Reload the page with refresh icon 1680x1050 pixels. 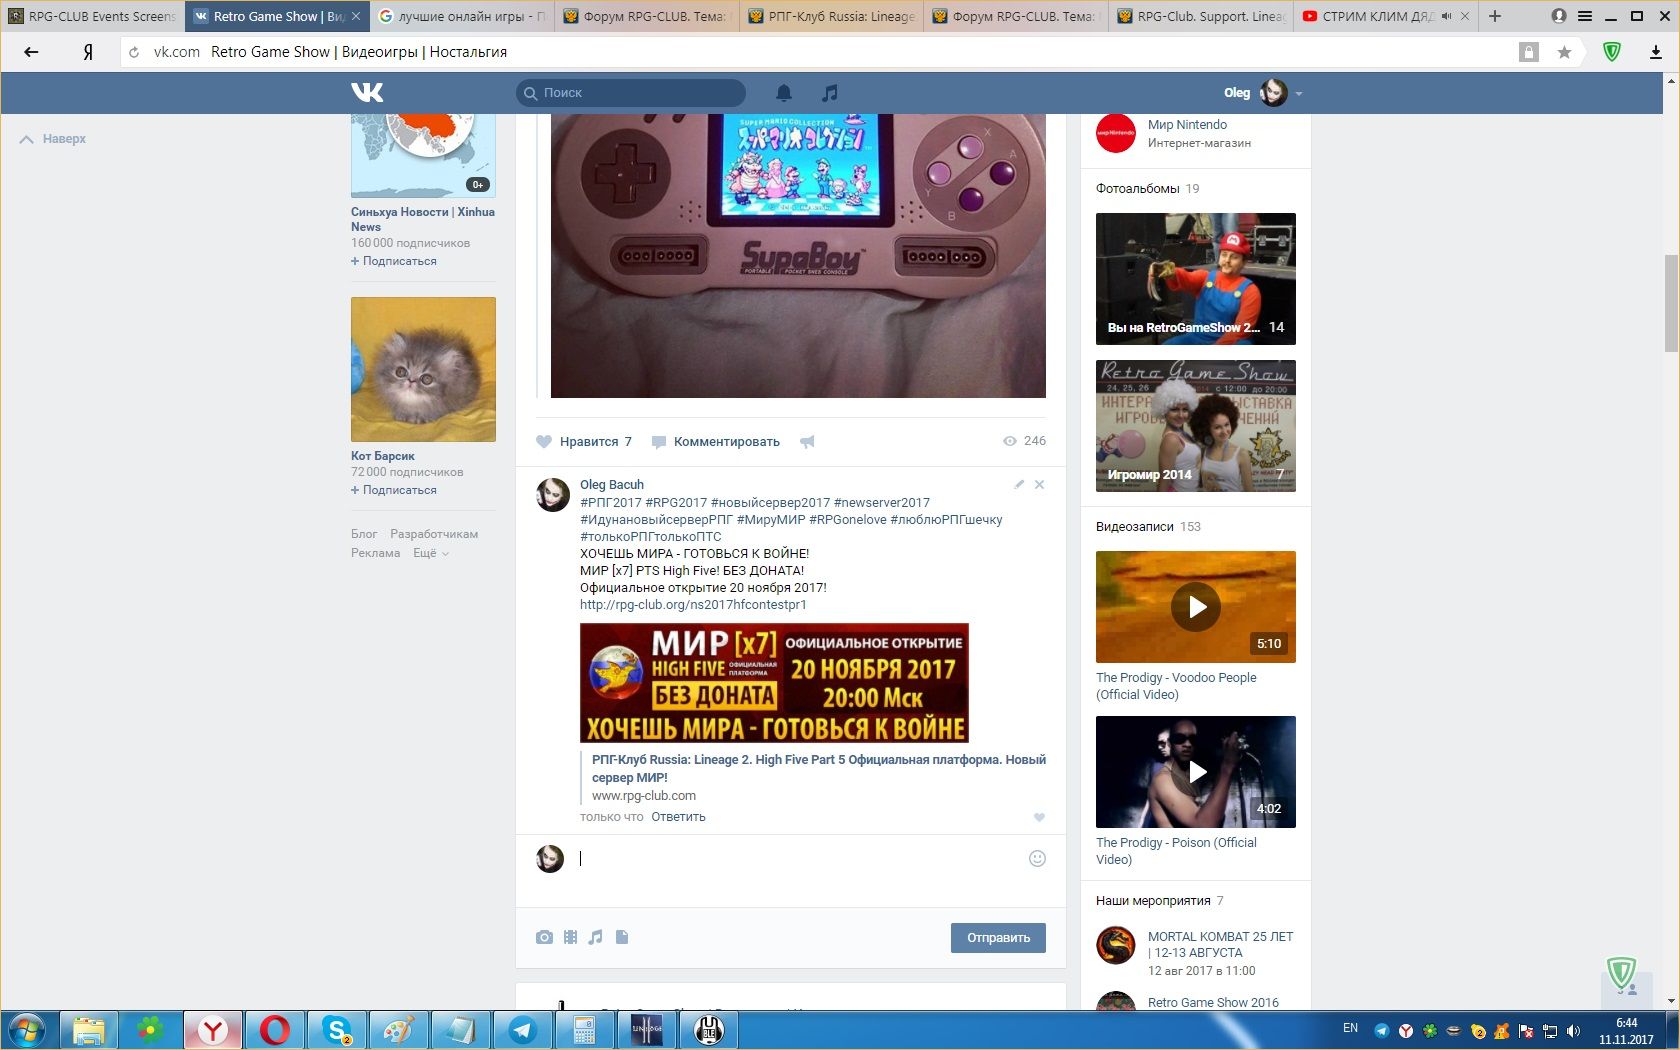(x=134, y=52)
